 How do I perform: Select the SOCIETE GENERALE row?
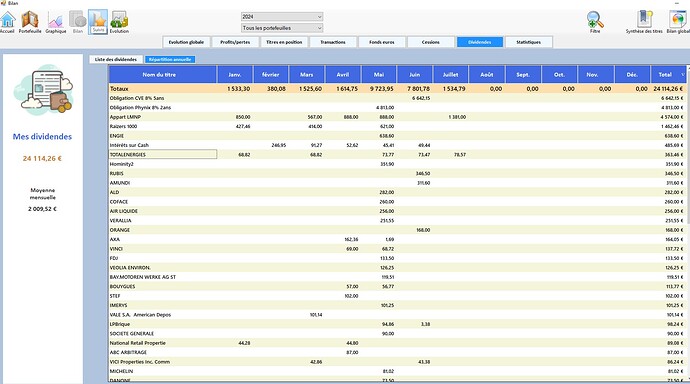(x=397, y=333)
